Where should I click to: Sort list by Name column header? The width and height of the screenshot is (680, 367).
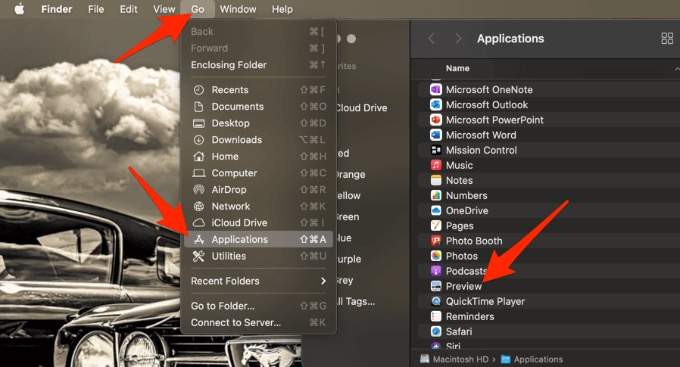click(458, 68)
